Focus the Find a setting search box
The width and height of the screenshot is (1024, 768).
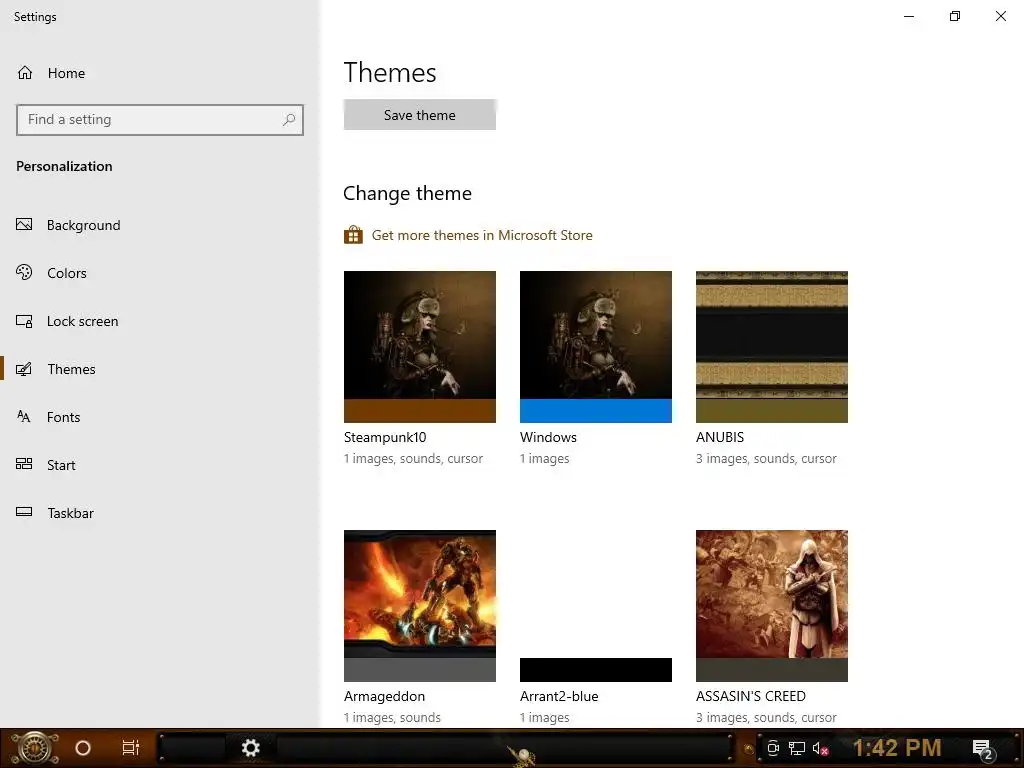pos(160,120)
